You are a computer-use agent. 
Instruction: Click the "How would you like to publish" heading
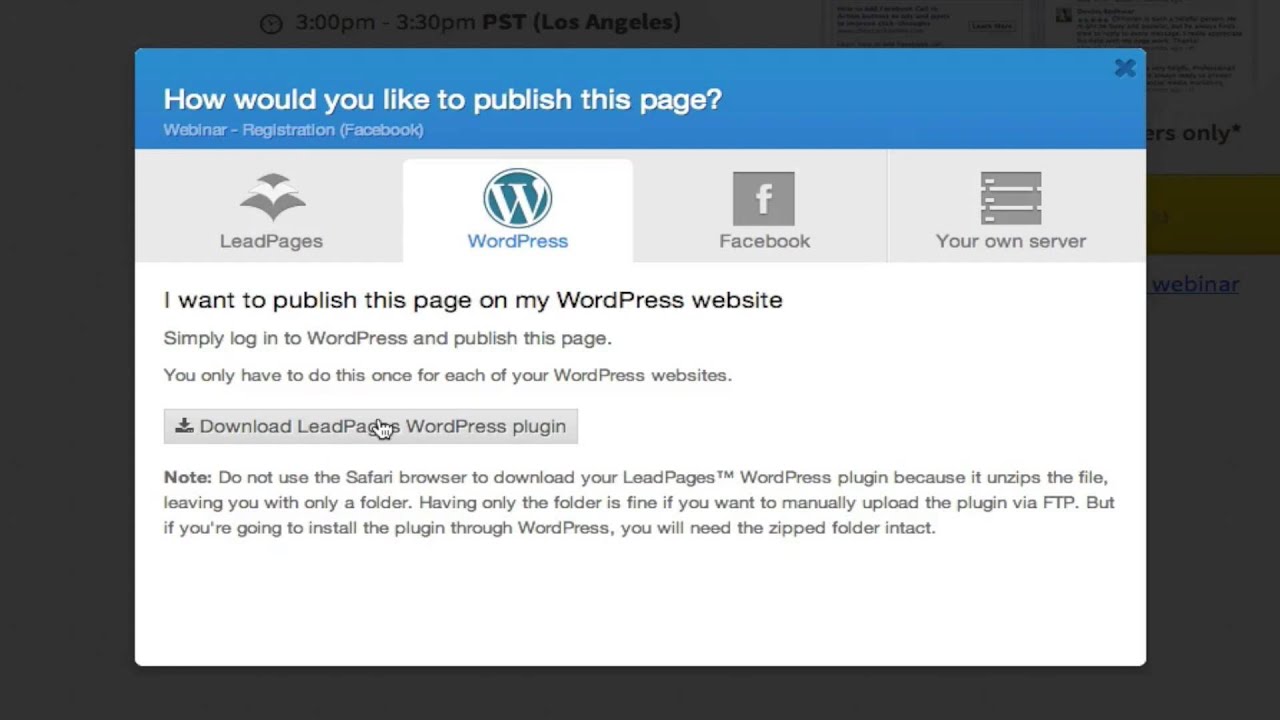[x=442, y=99]
